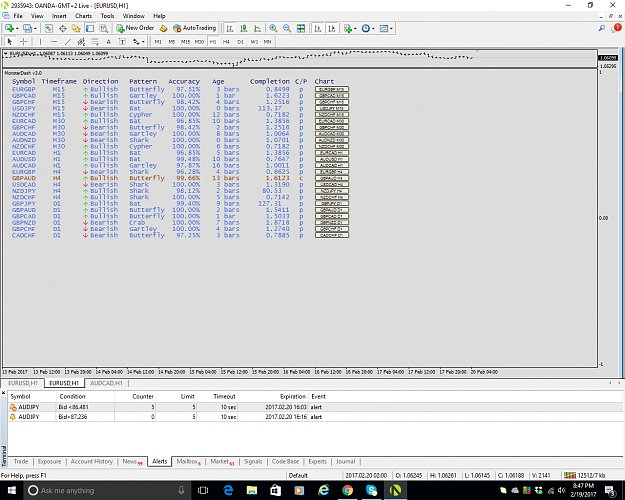Expand the Profiles dropdown arrow
Screen dimensions: 625x500
point(35,29)
